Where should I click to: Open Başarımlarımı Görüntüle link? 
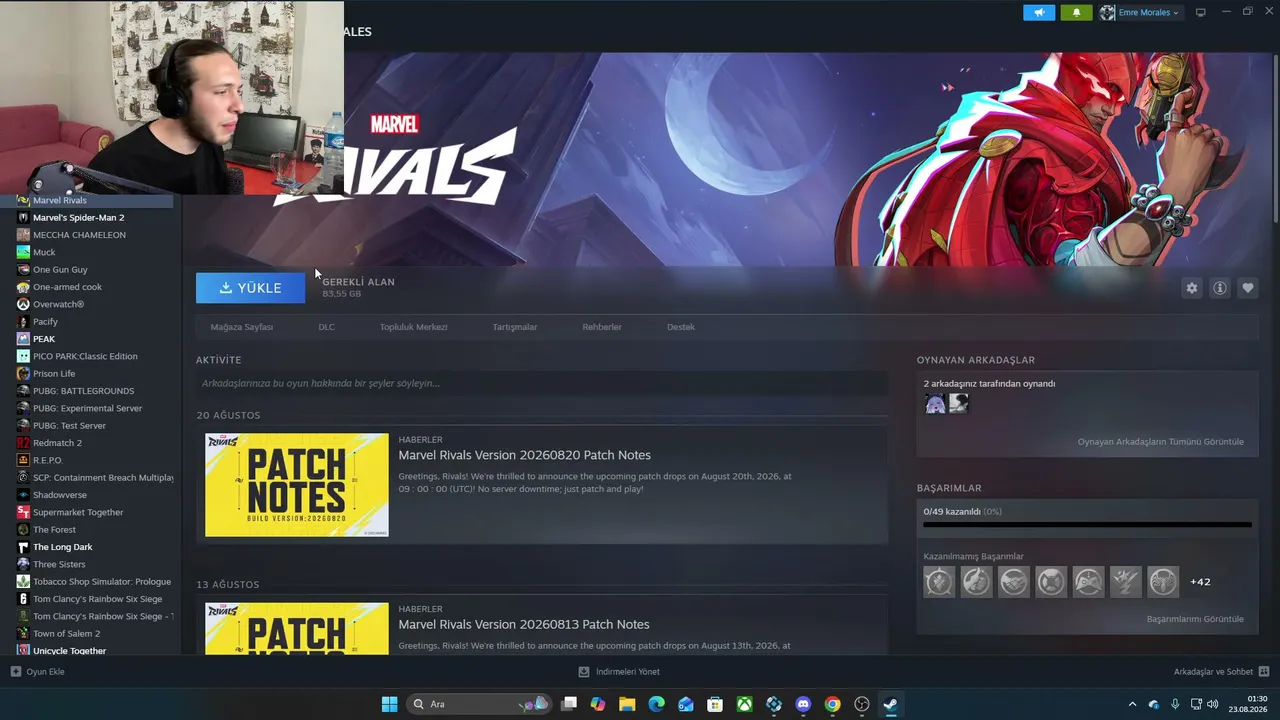pyautogui.click(x=1195, y=619)
